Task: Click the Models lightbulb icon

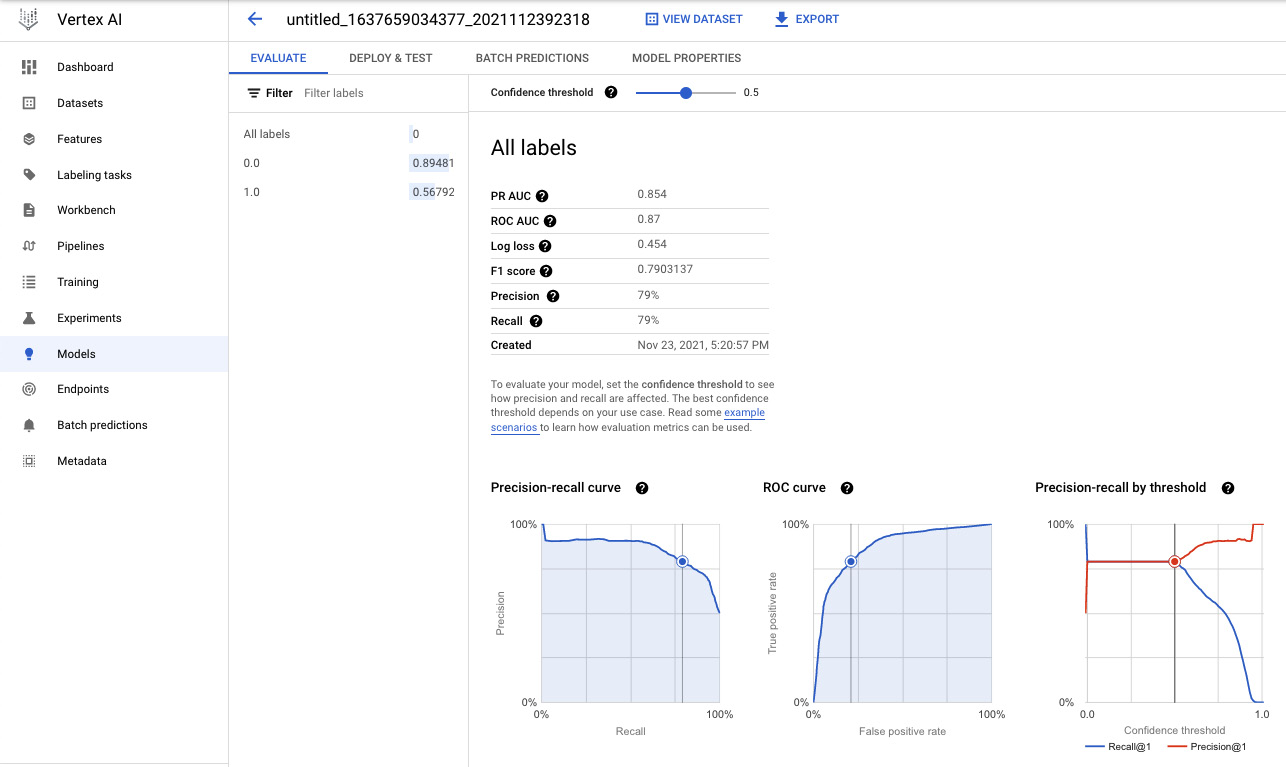Action: click(29, 354)
